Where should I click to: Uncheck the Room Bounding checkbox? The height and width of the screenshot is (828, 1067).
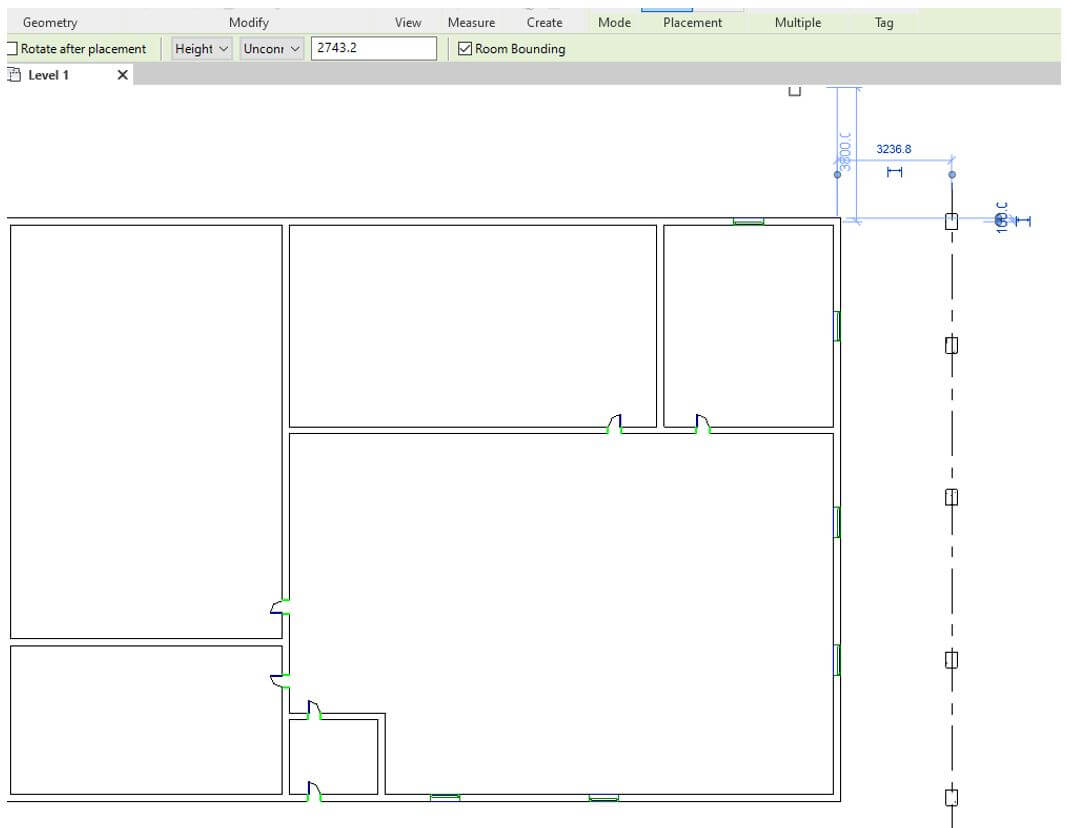(x=463, y=48)
